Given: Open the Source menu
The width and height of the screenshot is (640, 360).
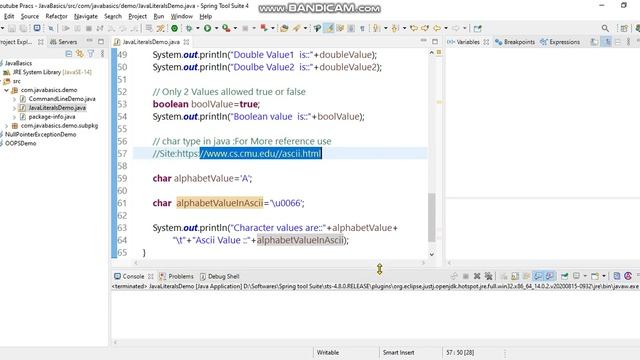Looking at the screenshot, I should click(30, 16).
